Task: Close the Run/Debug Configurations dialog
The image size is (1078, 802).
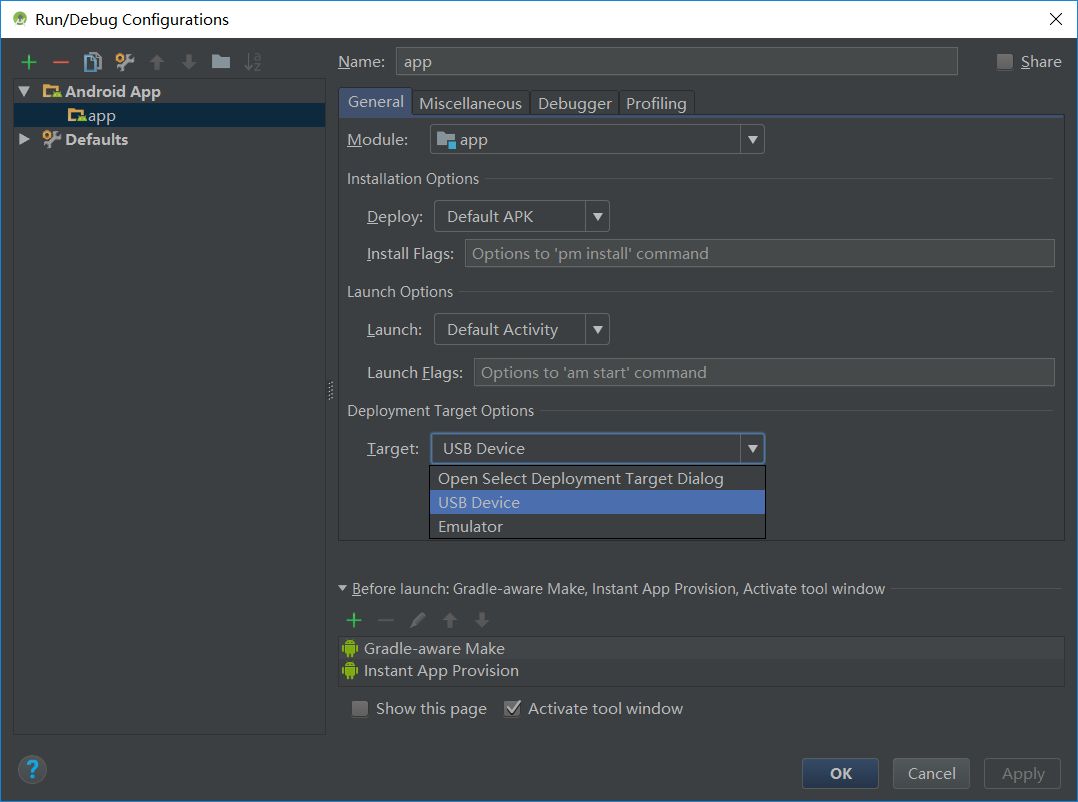Action: (1056, 19)
